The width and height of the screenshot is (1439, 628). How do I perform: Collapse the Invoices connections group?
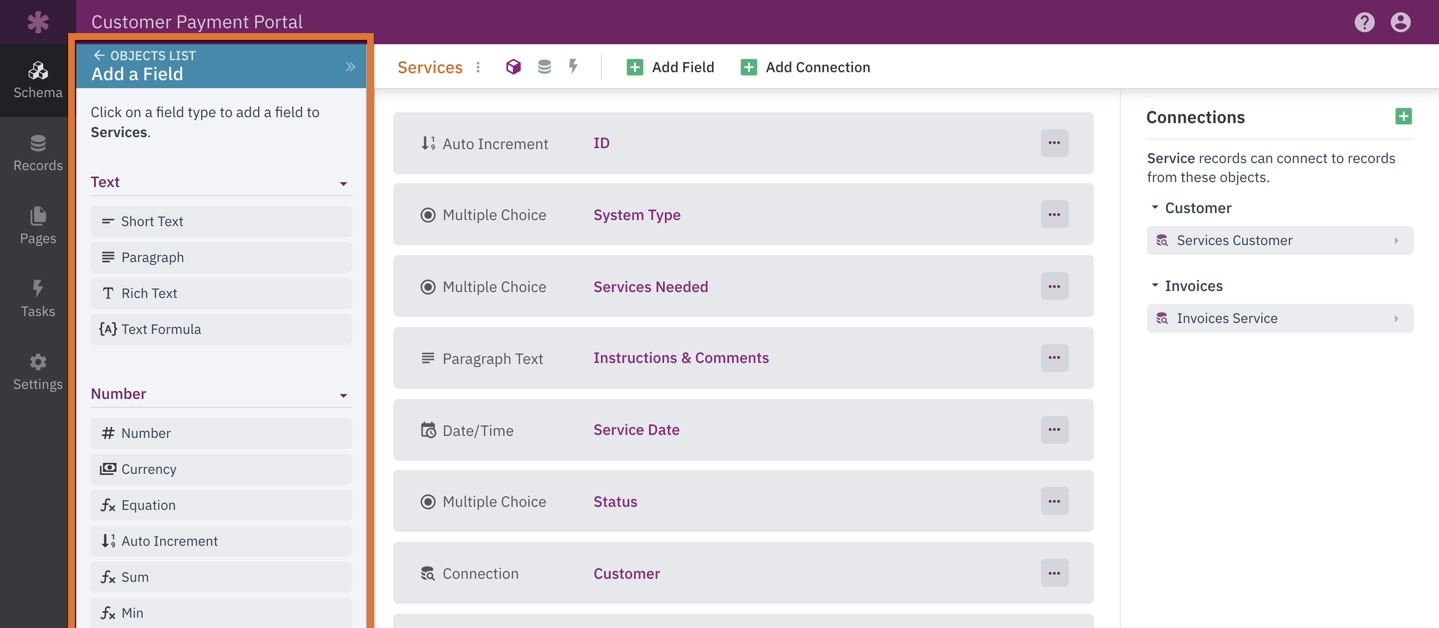click(x=1155, y=286)
